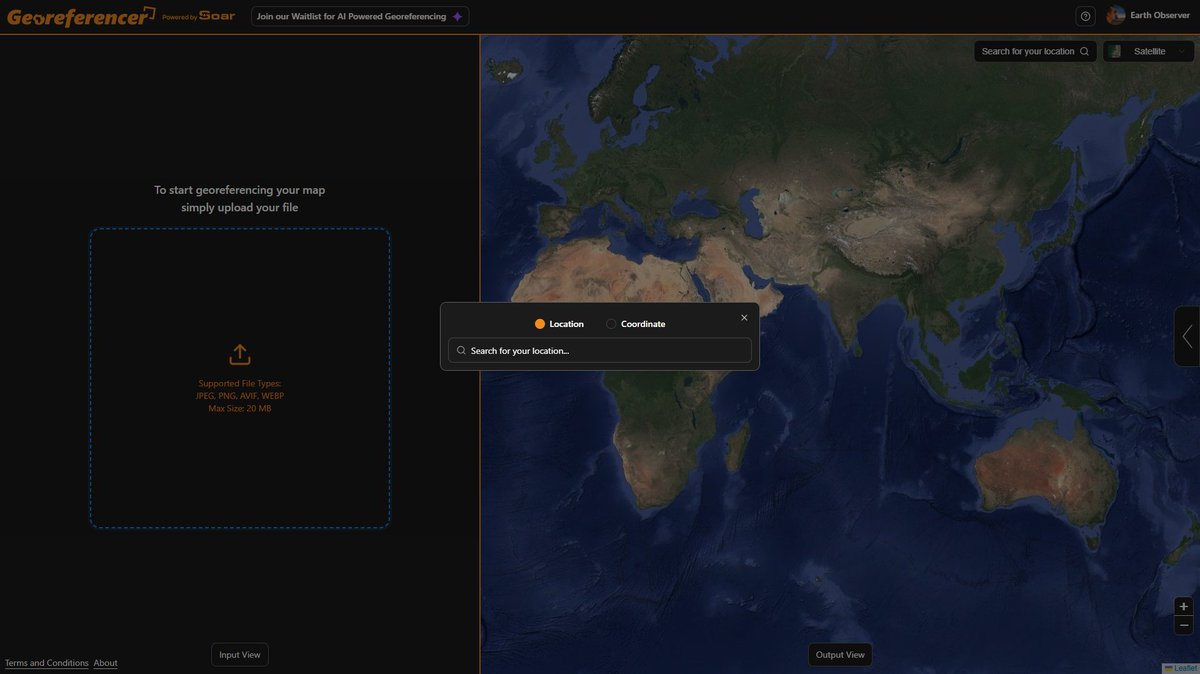Select the Coordinate radio button
This screenshot has width=1200, height=674.
[610, 323]
